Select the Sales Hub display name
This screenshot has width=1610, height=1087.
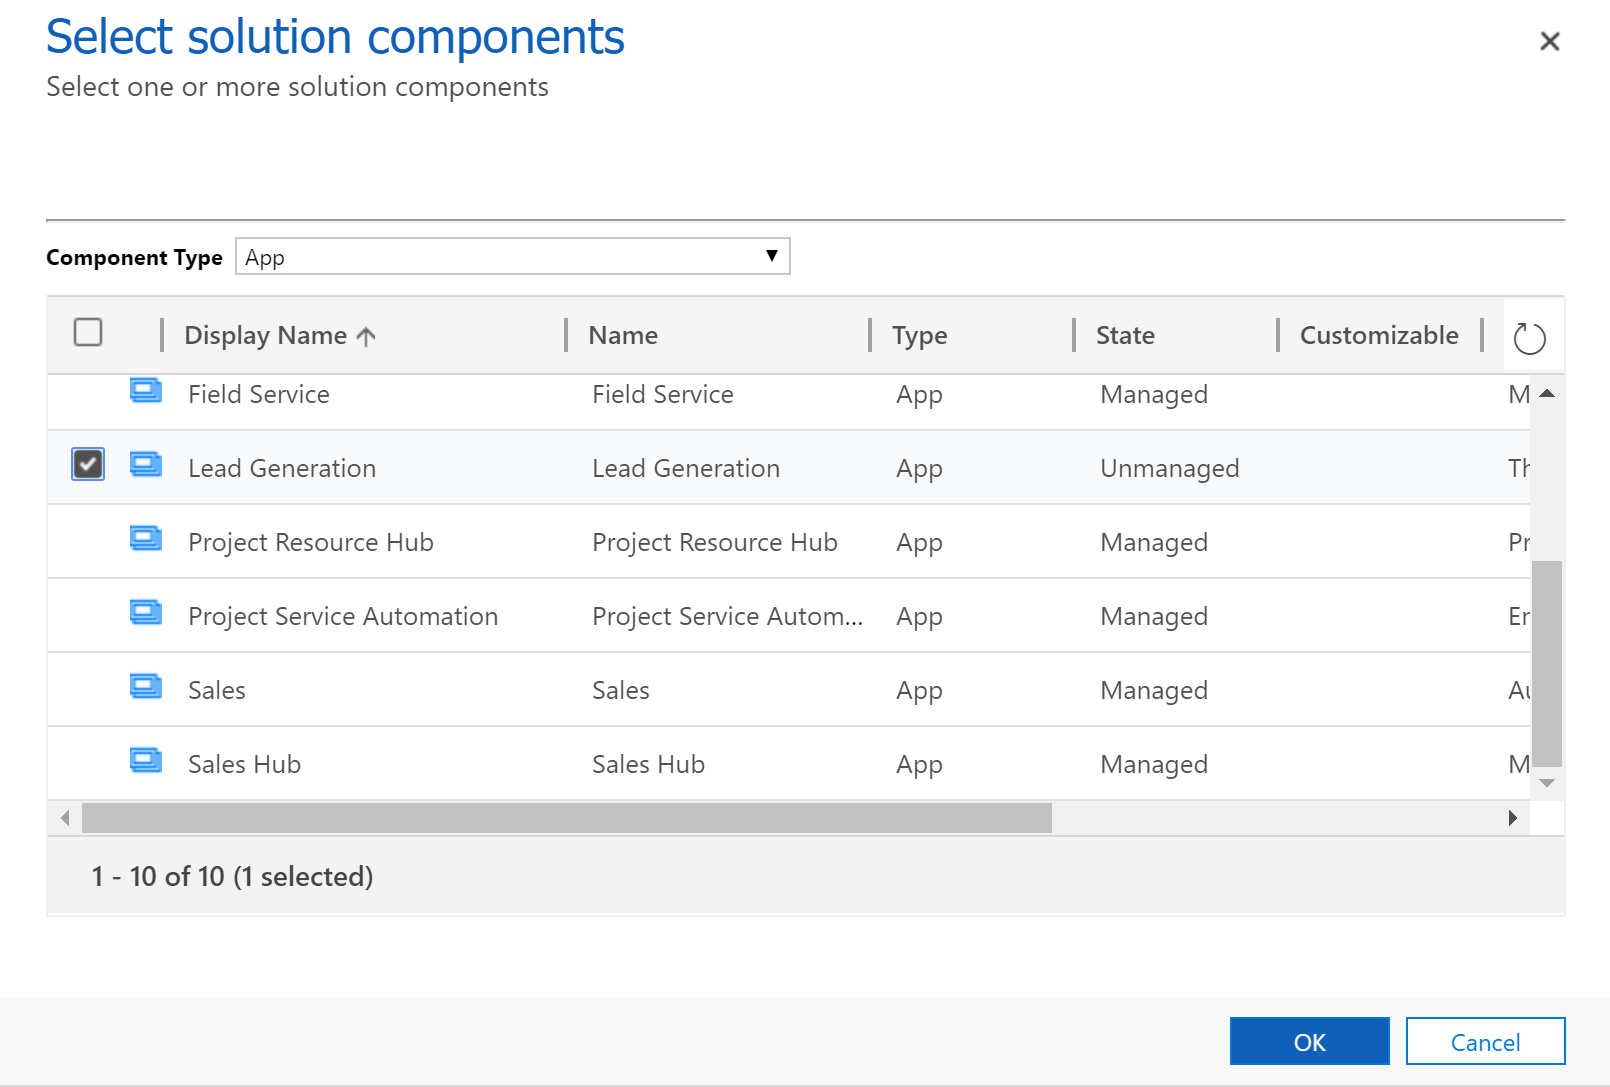[x=244, y=764]
